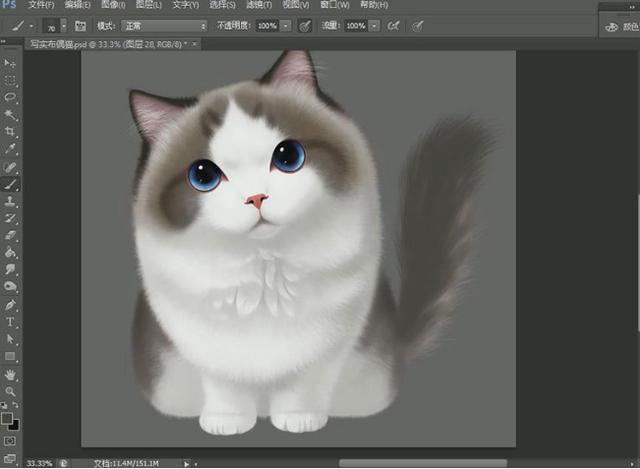Open the 文件(F) menu

click(41, 5)
